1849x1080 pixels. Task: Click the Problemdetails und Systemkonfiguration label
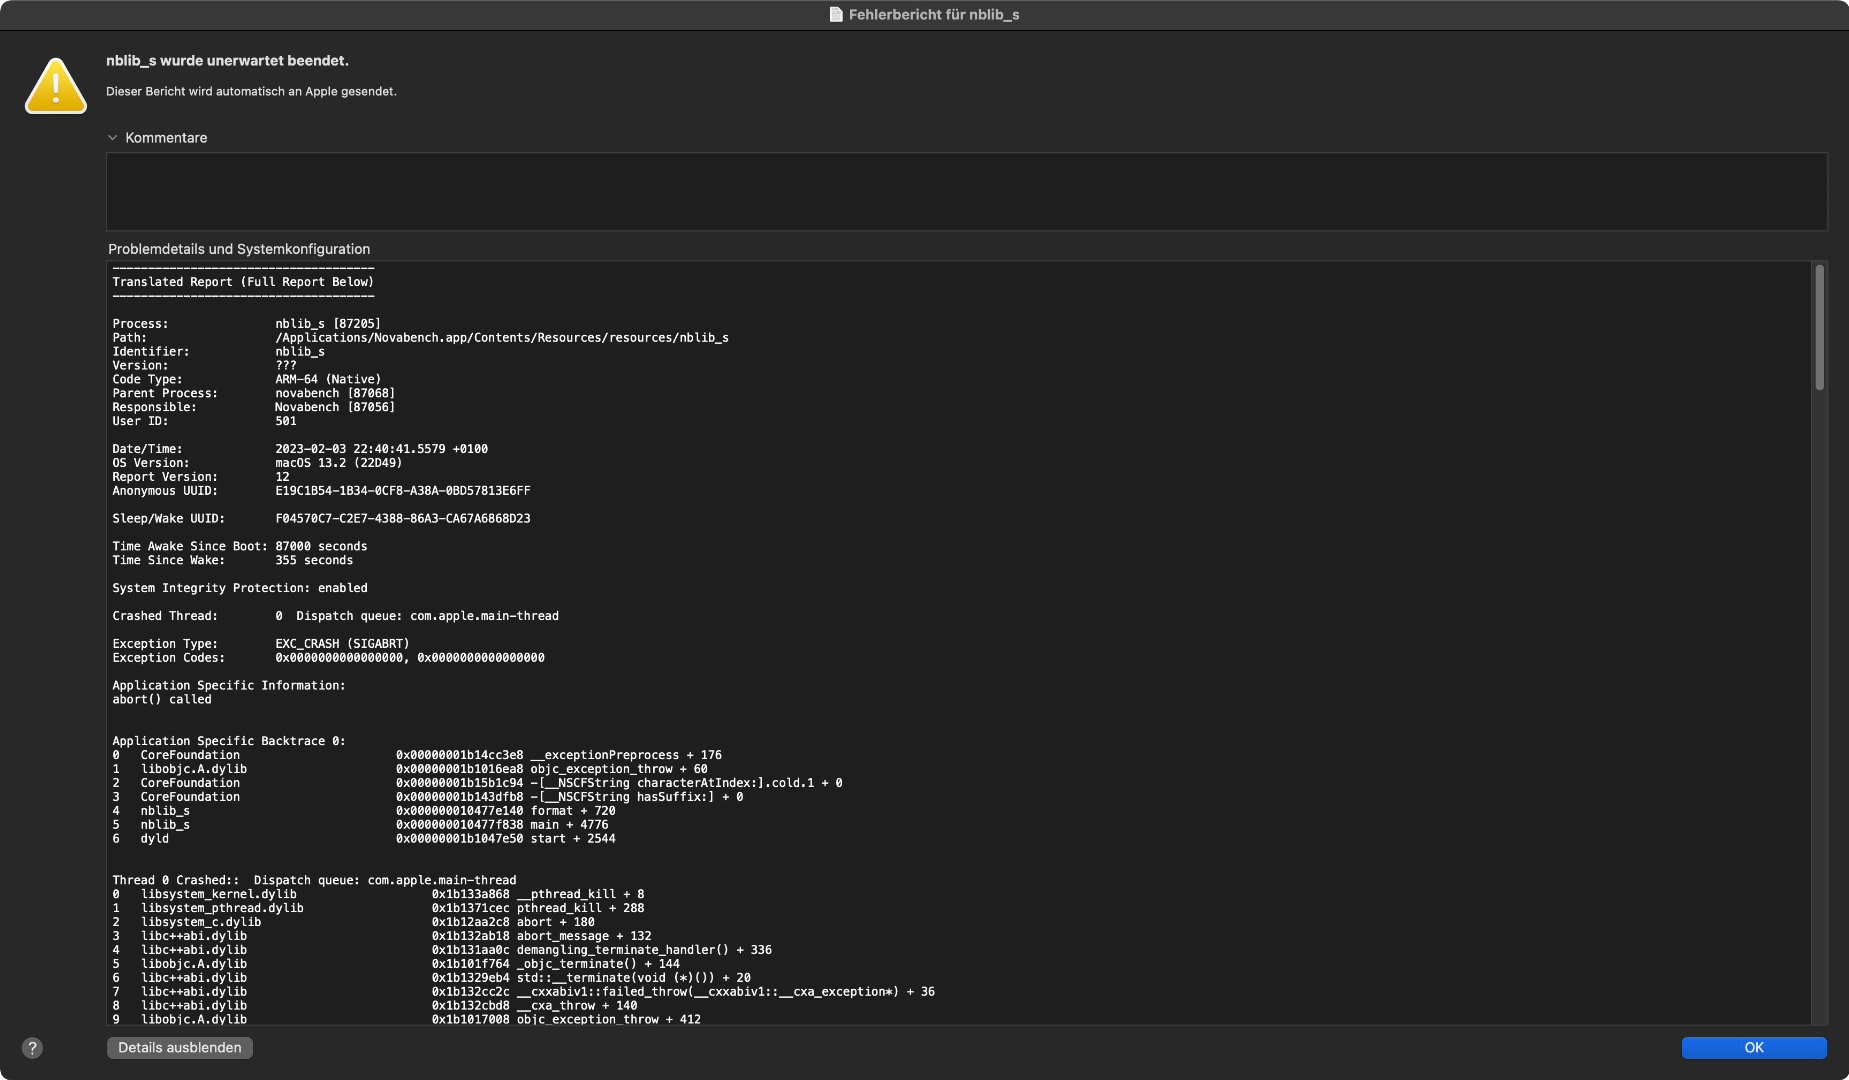coord(239,249)
